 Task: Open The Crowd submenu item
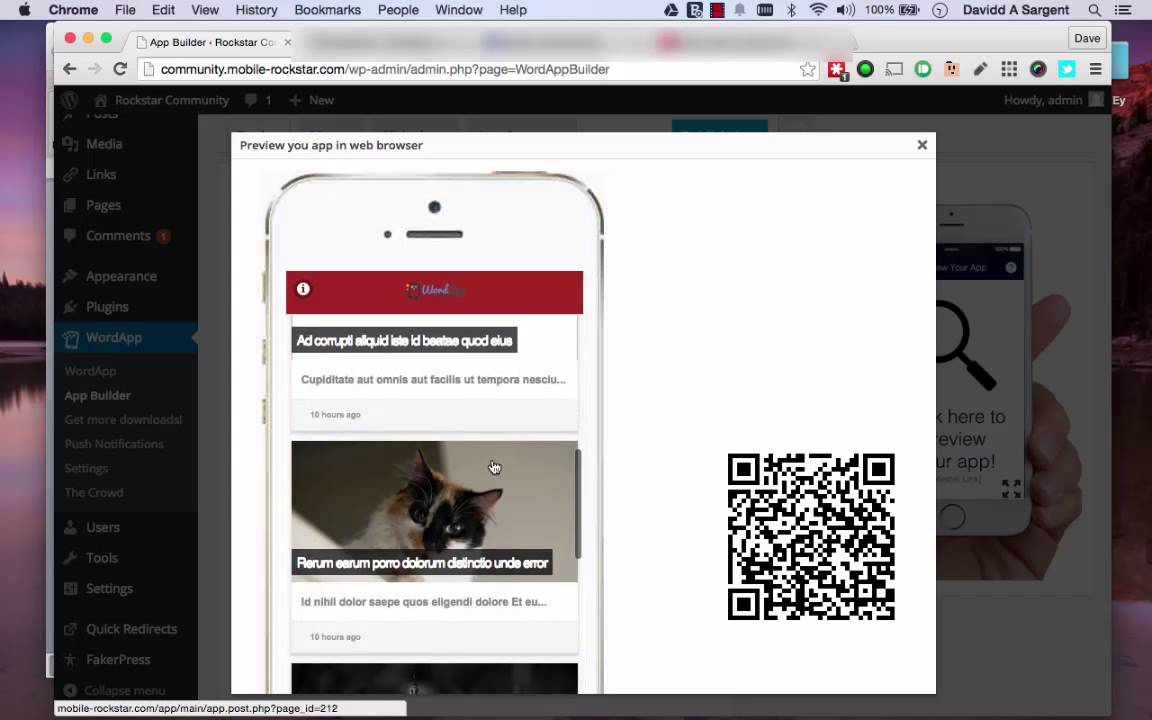pos(94,492)
